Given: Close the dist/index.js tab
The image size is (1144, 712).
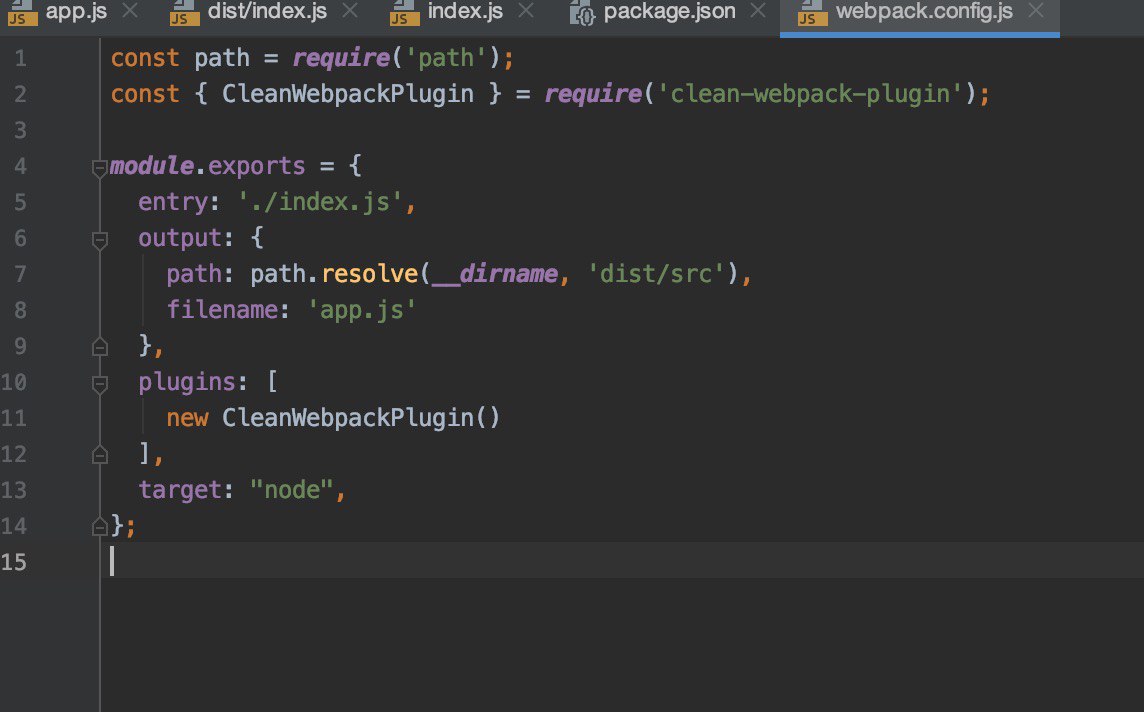Looking at the screenshot, I should click(350, 11).
